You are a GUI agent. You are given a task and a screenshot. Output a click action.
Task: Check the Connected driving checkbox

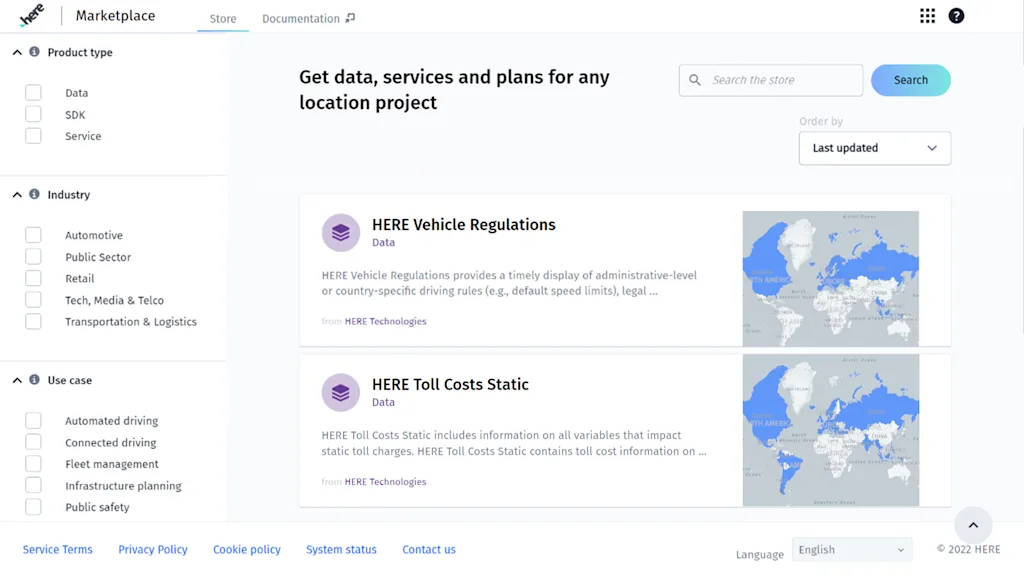(x=33, y=442)
